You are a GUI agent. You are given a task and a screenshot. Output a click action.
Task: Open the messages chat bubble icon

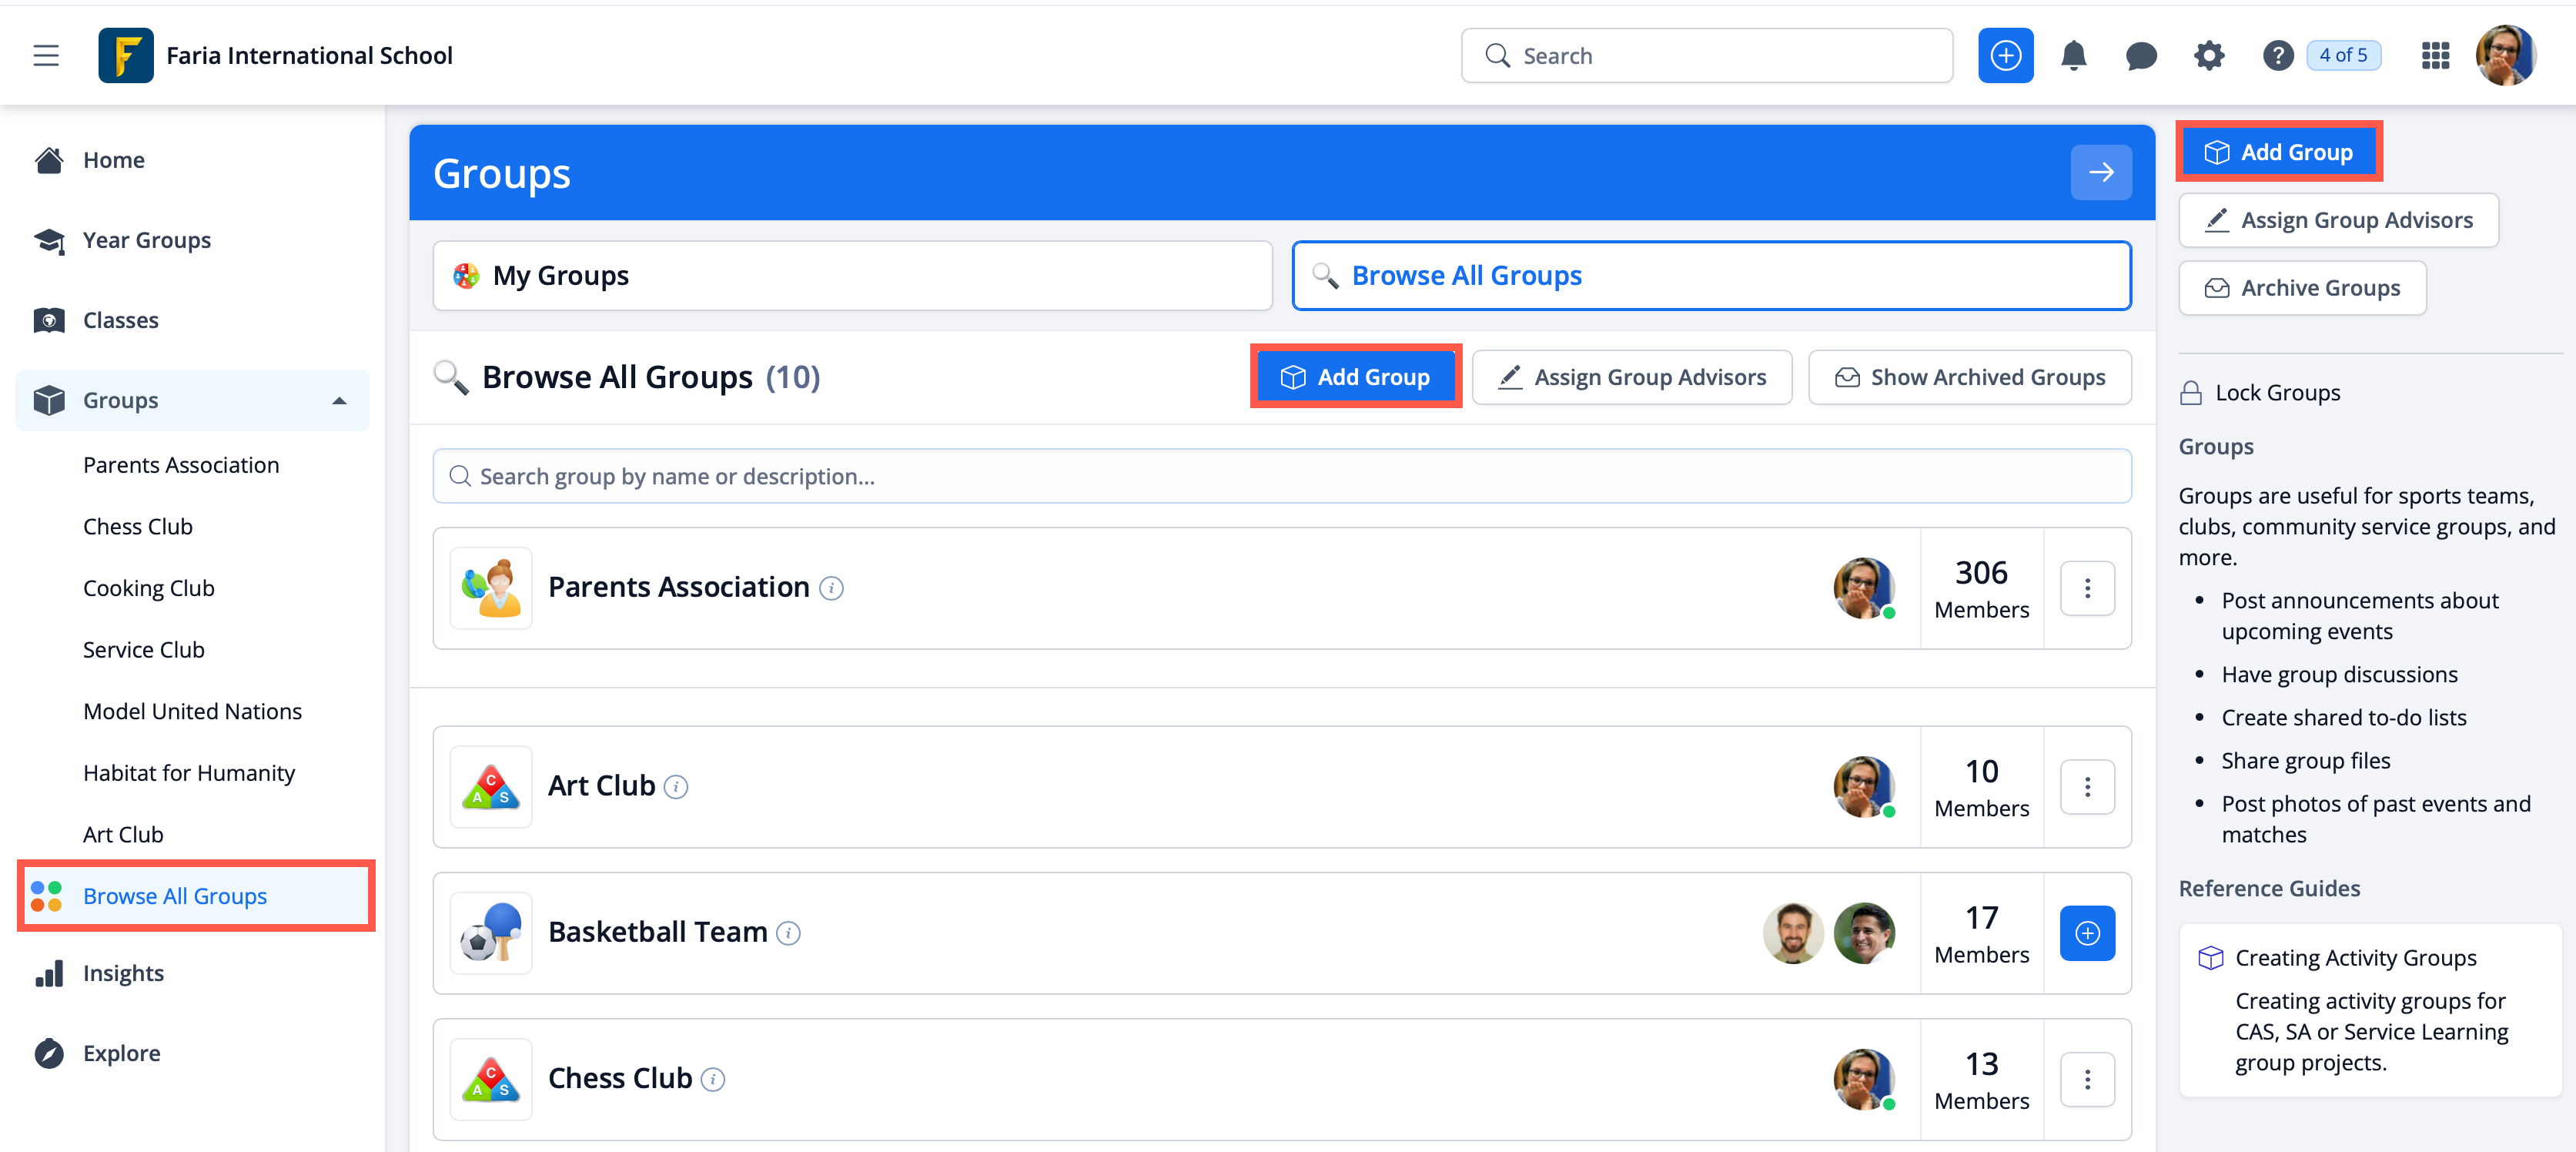(2140, 56)
